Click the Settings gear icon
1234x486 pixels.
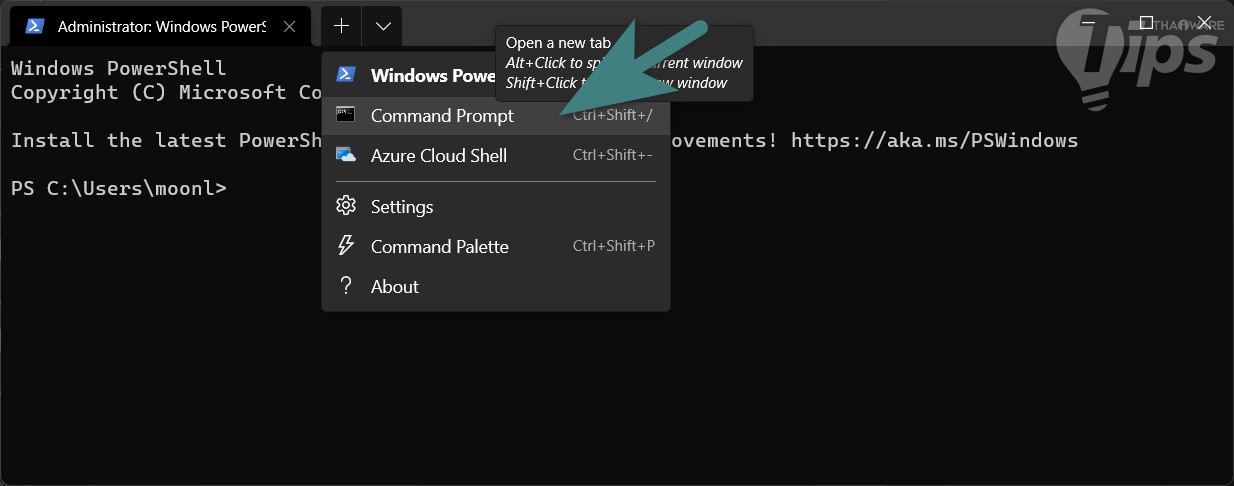click(x=346, y=206)
